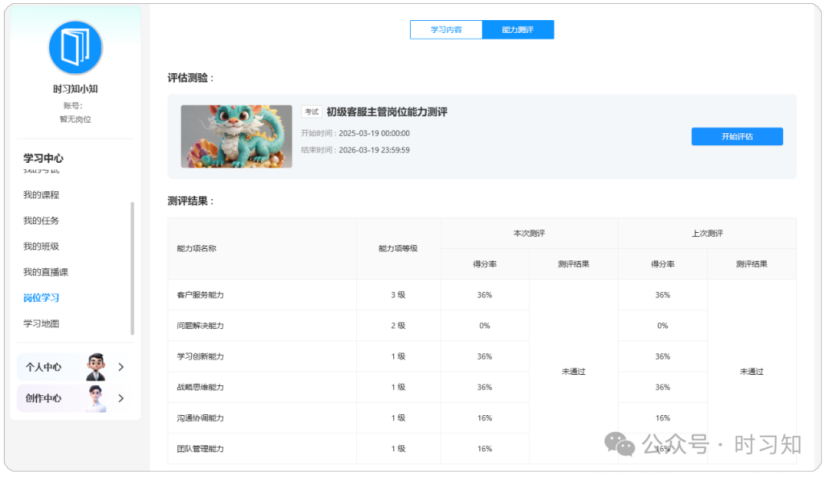The width and height of the screenshot is (829, 478).
Task: Open the 创作中心 avatar figure
Action: (96, 398)
